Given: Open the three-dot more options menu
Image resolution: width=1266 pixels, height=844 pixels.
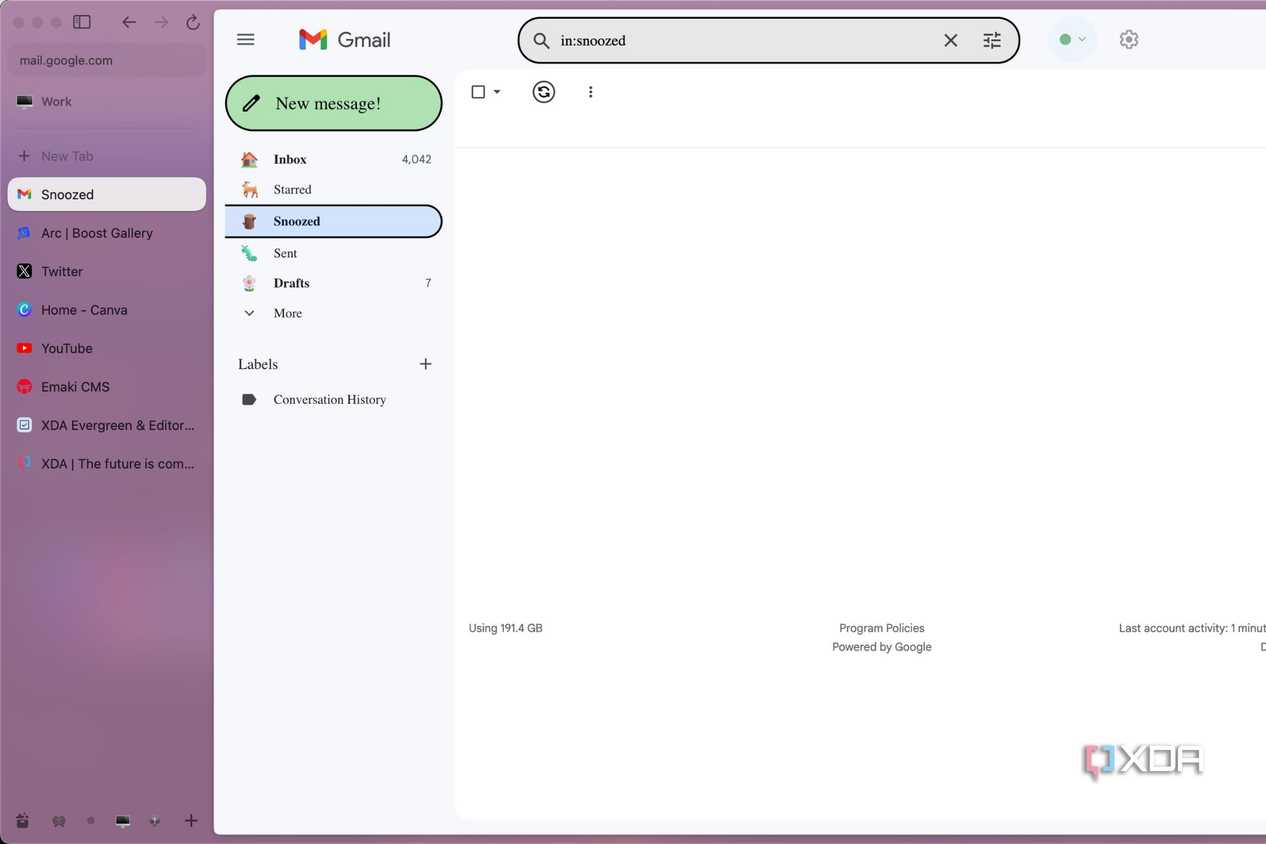Looking at the screenshot, I should click(x=590, y=92).
